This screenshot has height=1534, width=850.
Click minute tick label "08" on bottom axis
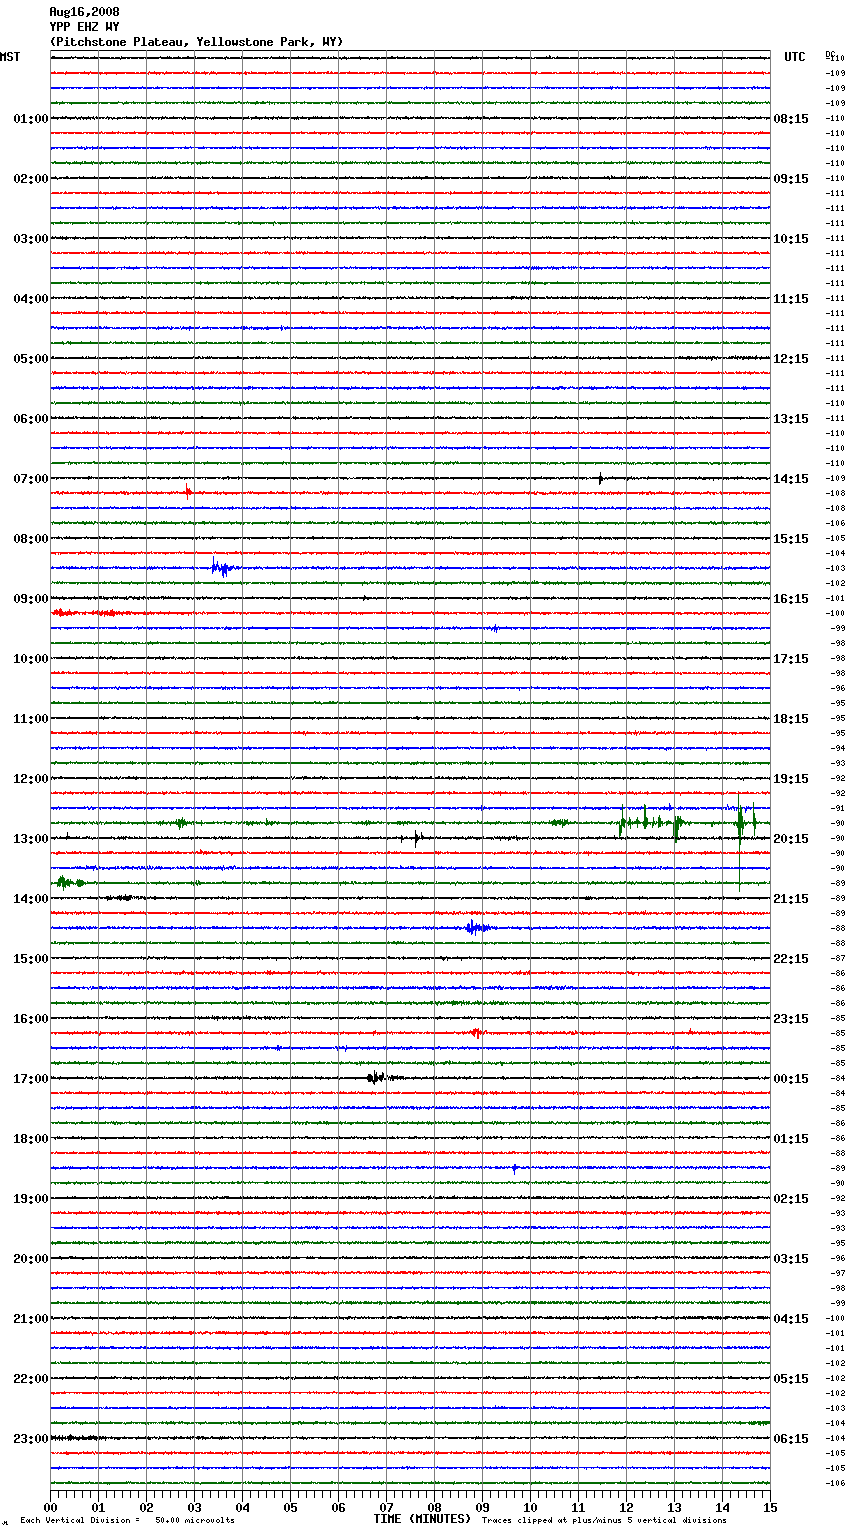[x=434, y=1507]
